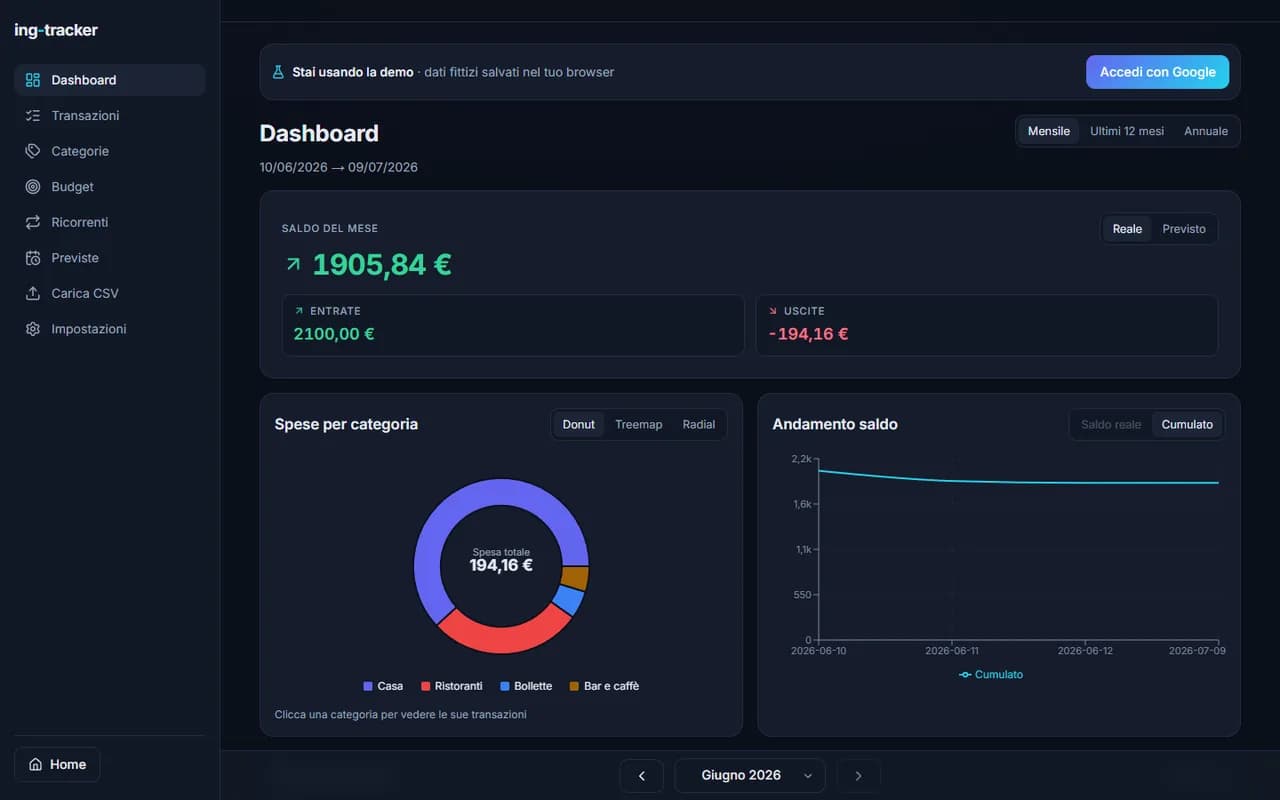Screen dimensions: 1280x800
Task: Click the green arrow beside 1905,84 €
Action: tap(293, 264)
